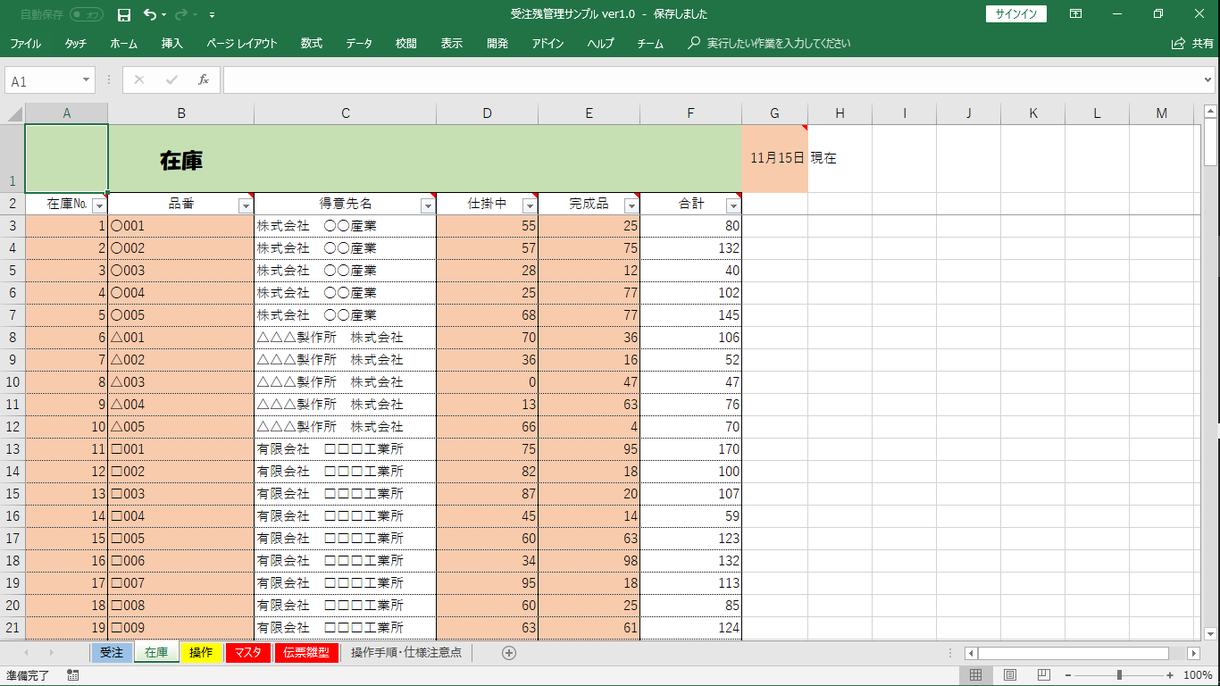The image size is (1220, 686).
Task: Expand the Name Box dropdown arrow
Action: point(86,80)
